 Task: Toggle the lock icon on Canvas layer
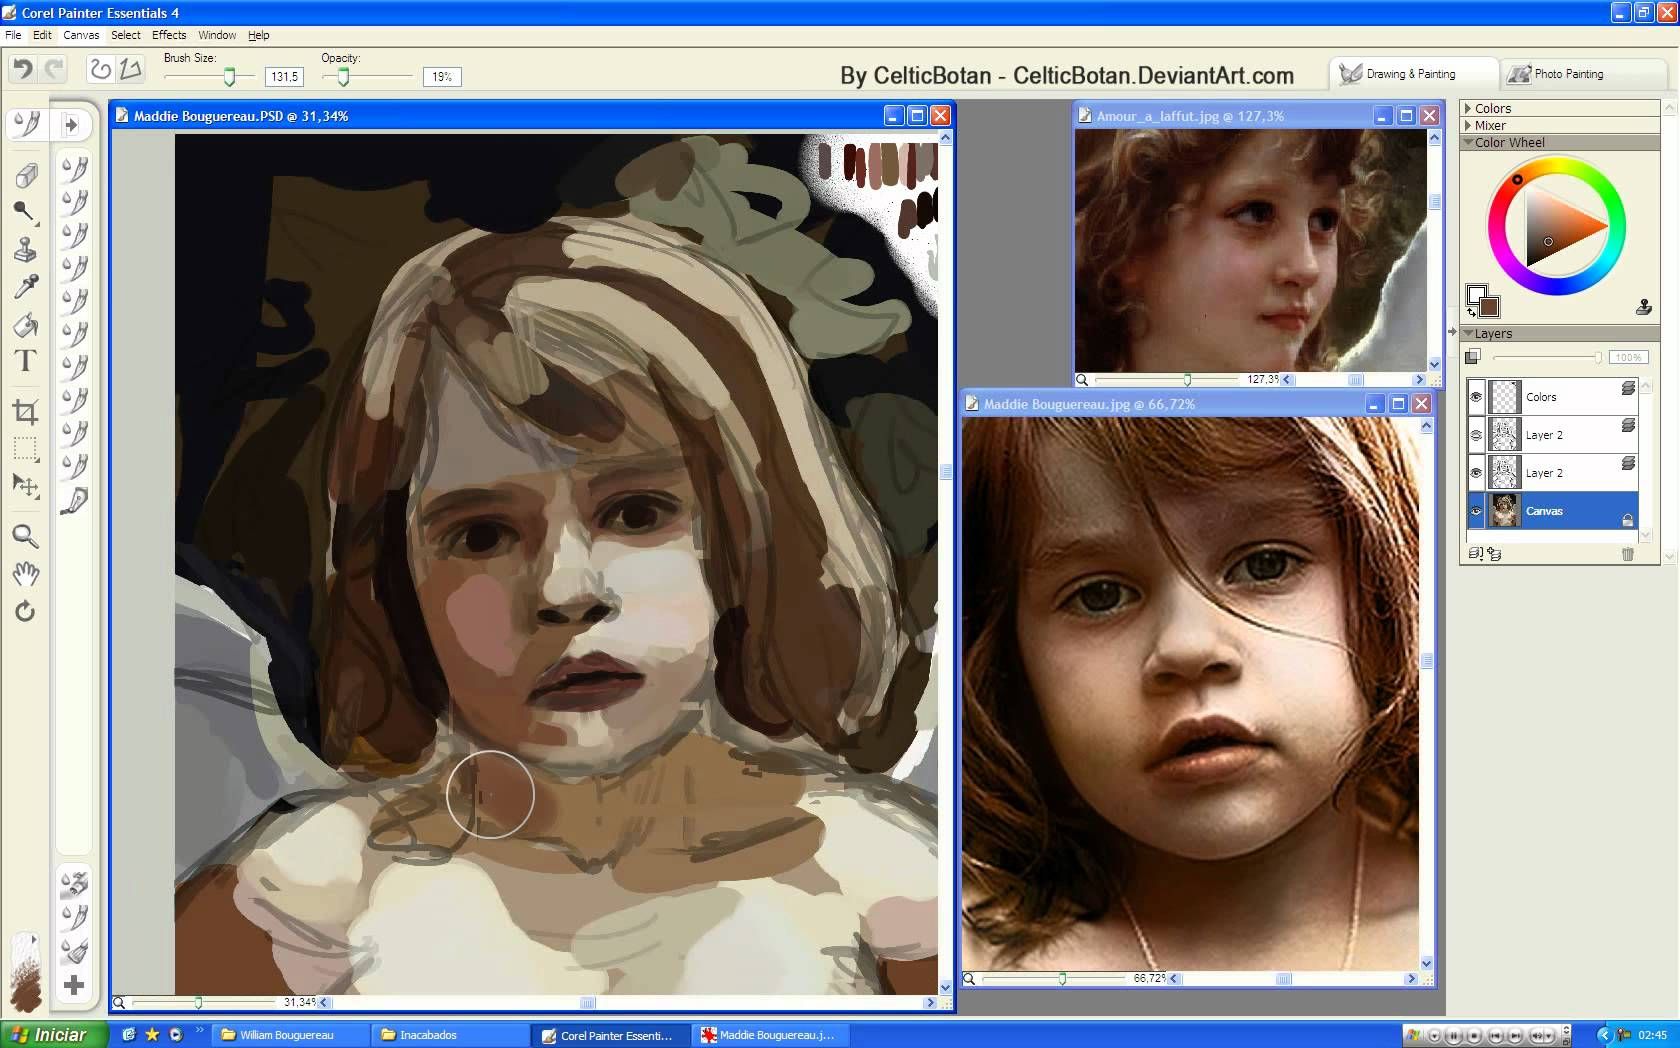[x=1627, y=520]
